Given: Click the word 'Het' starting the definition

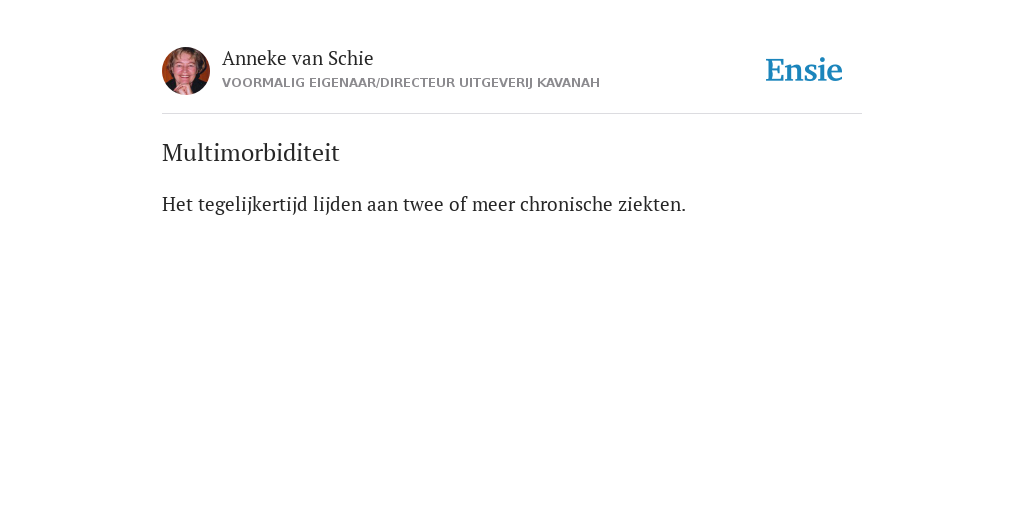Looking at the screenshot, I should 177,204.
